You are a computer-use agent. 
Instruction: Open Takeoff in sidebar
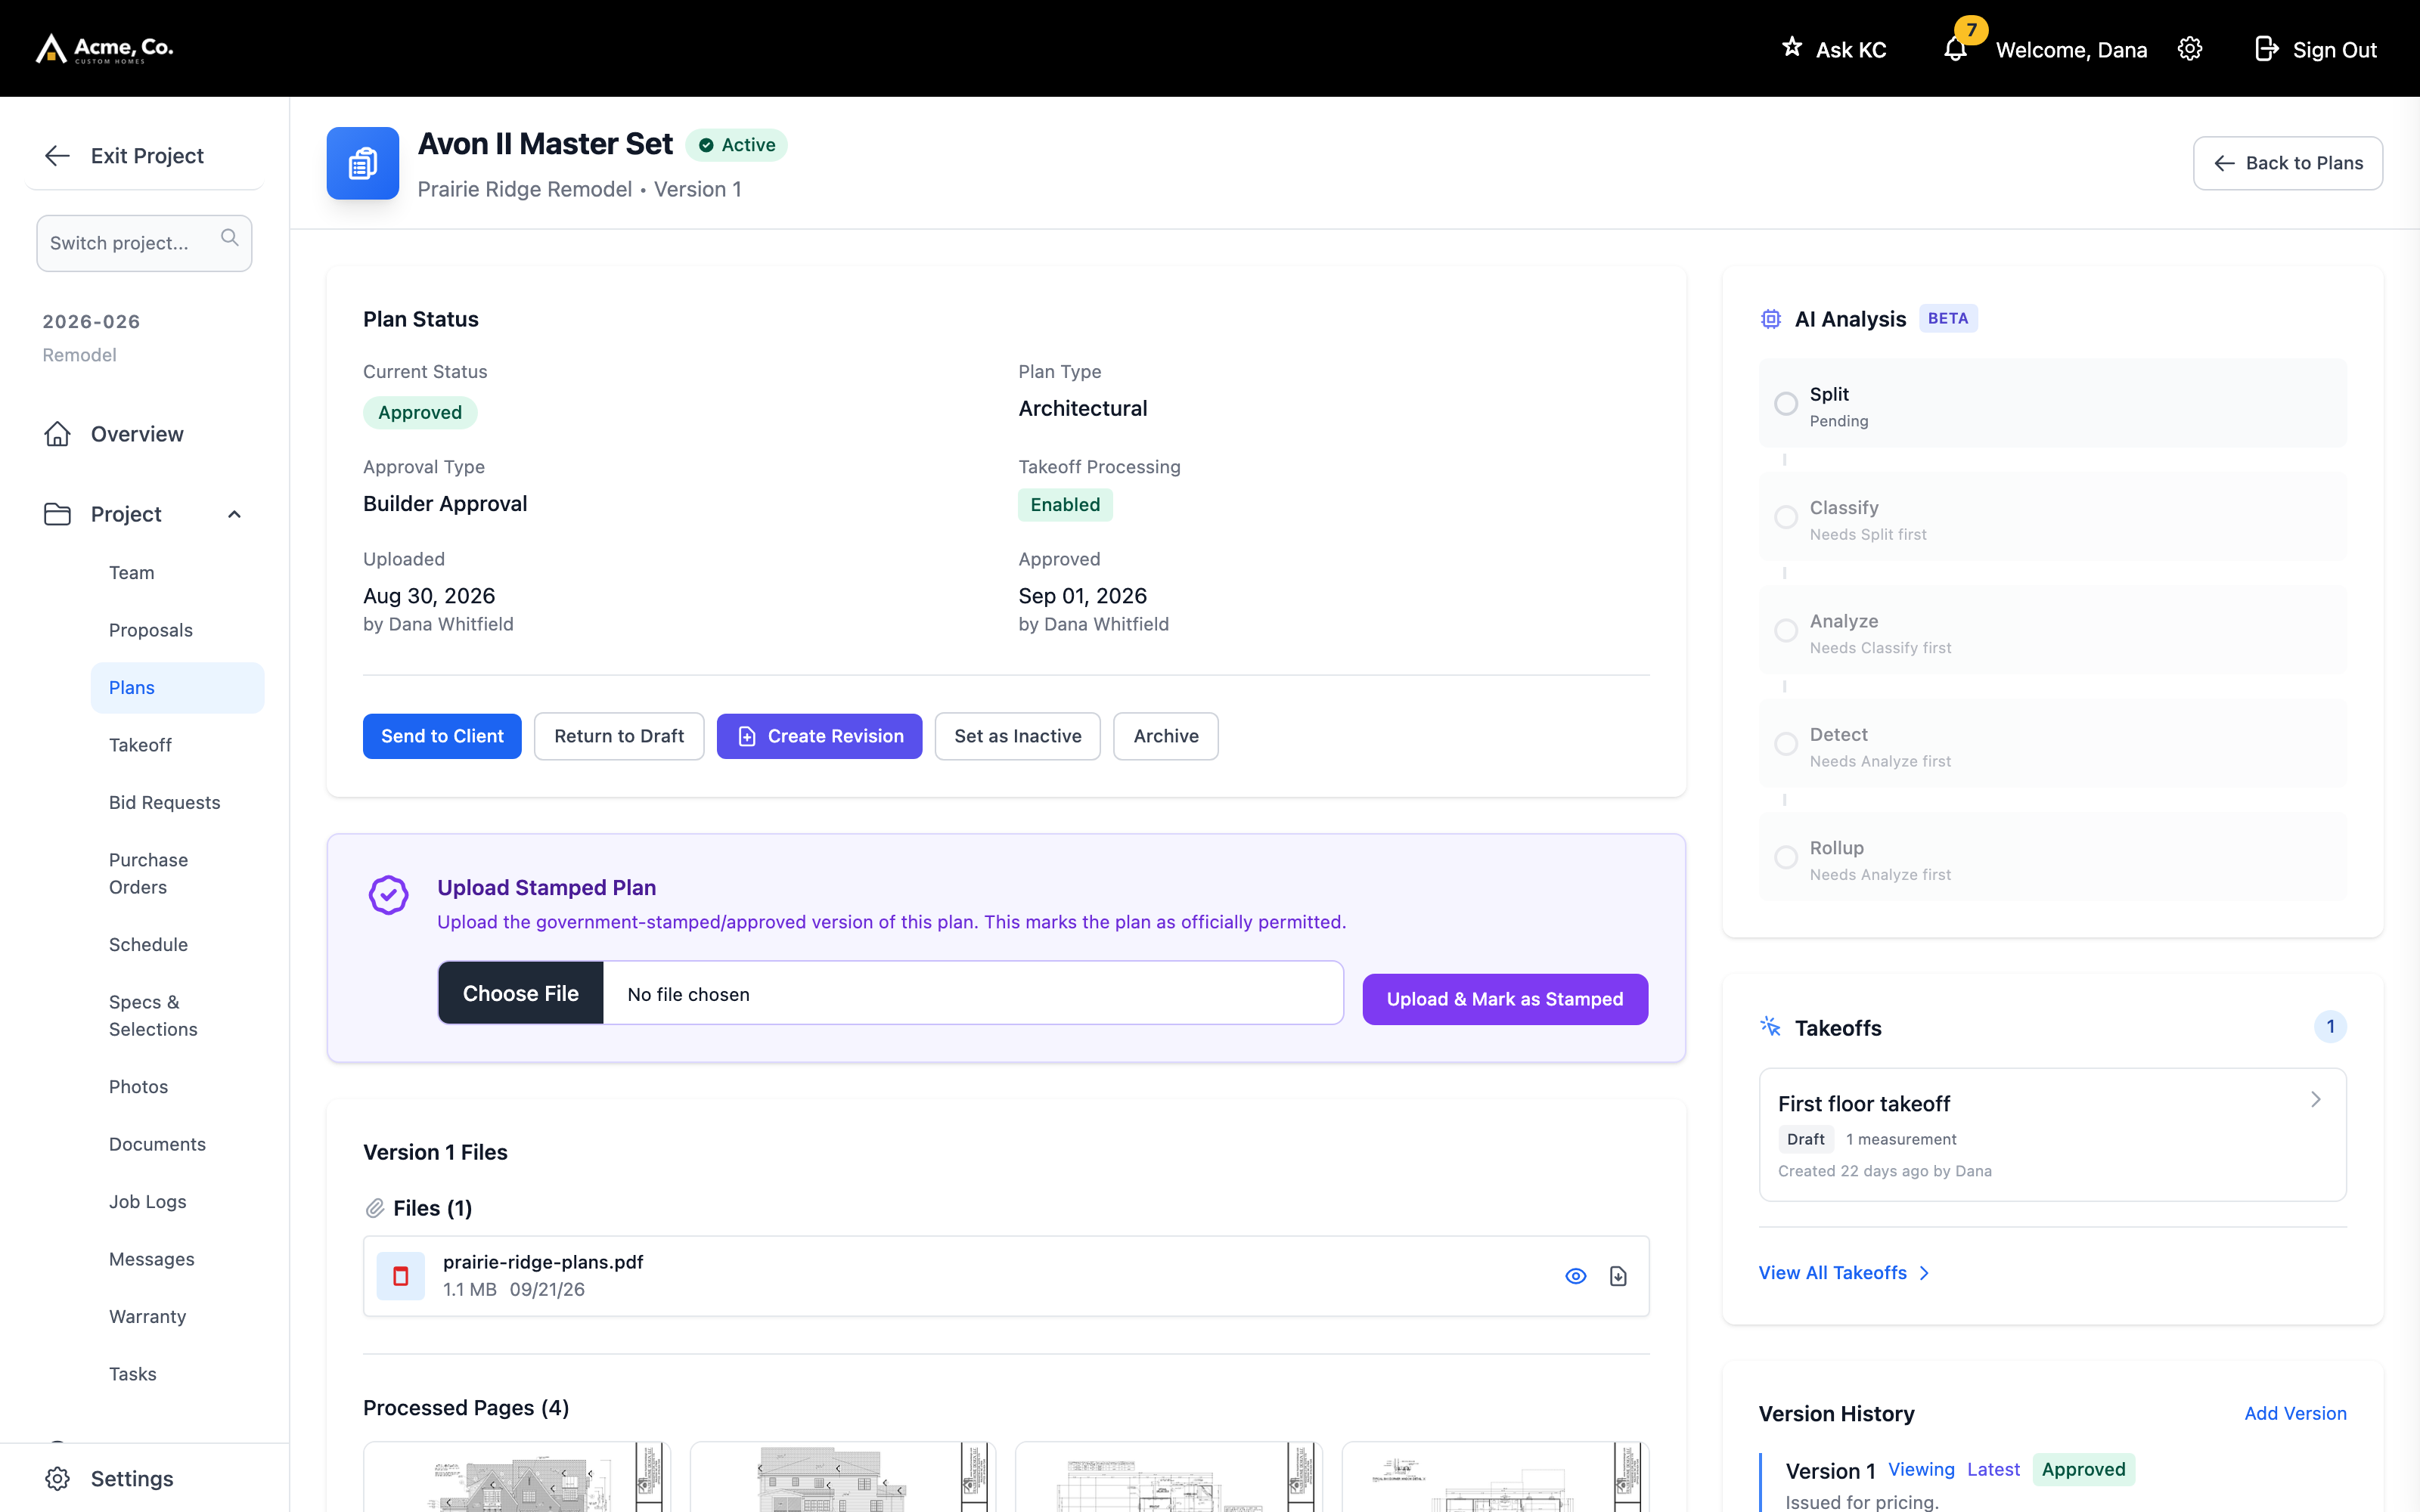pos(140,745)
